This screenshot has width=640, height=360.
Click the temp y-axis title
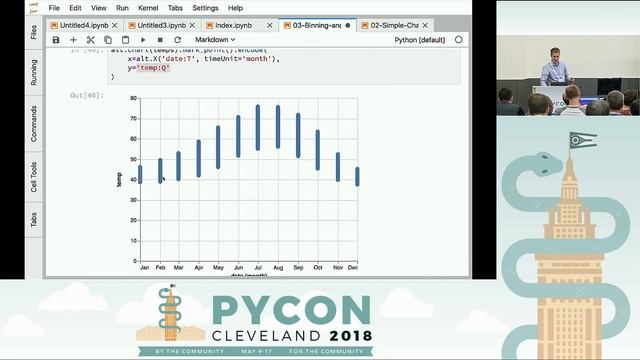pyautogui.click(x=119, y=180)
